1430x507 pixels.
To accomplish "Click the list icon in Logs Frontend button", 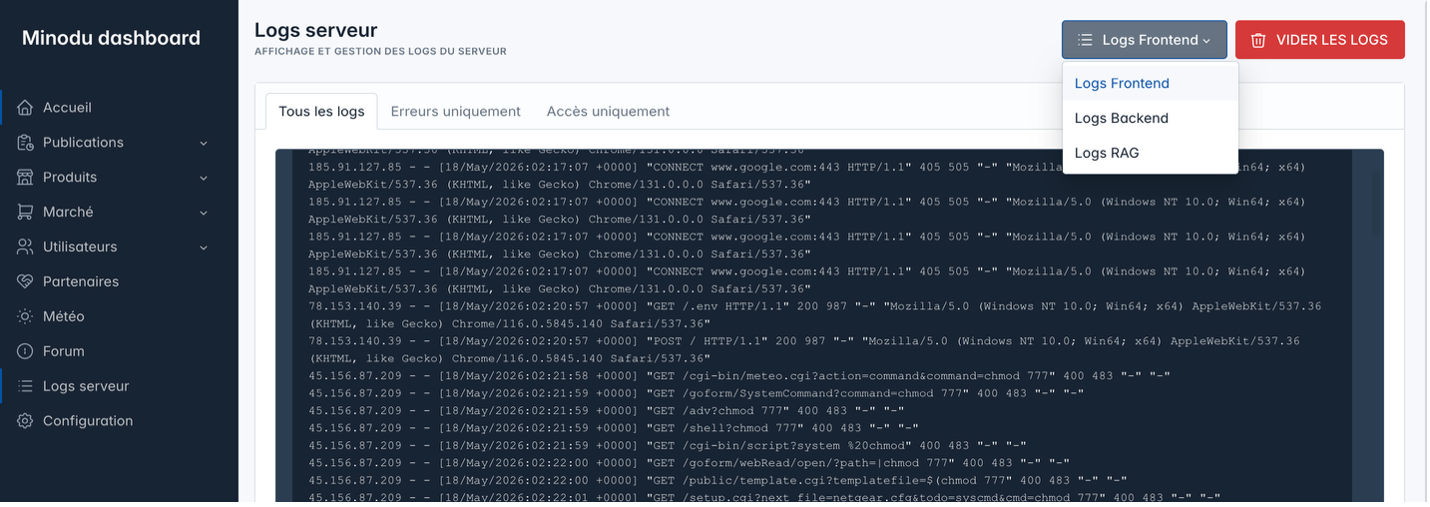I will (x=1085, y=40).
